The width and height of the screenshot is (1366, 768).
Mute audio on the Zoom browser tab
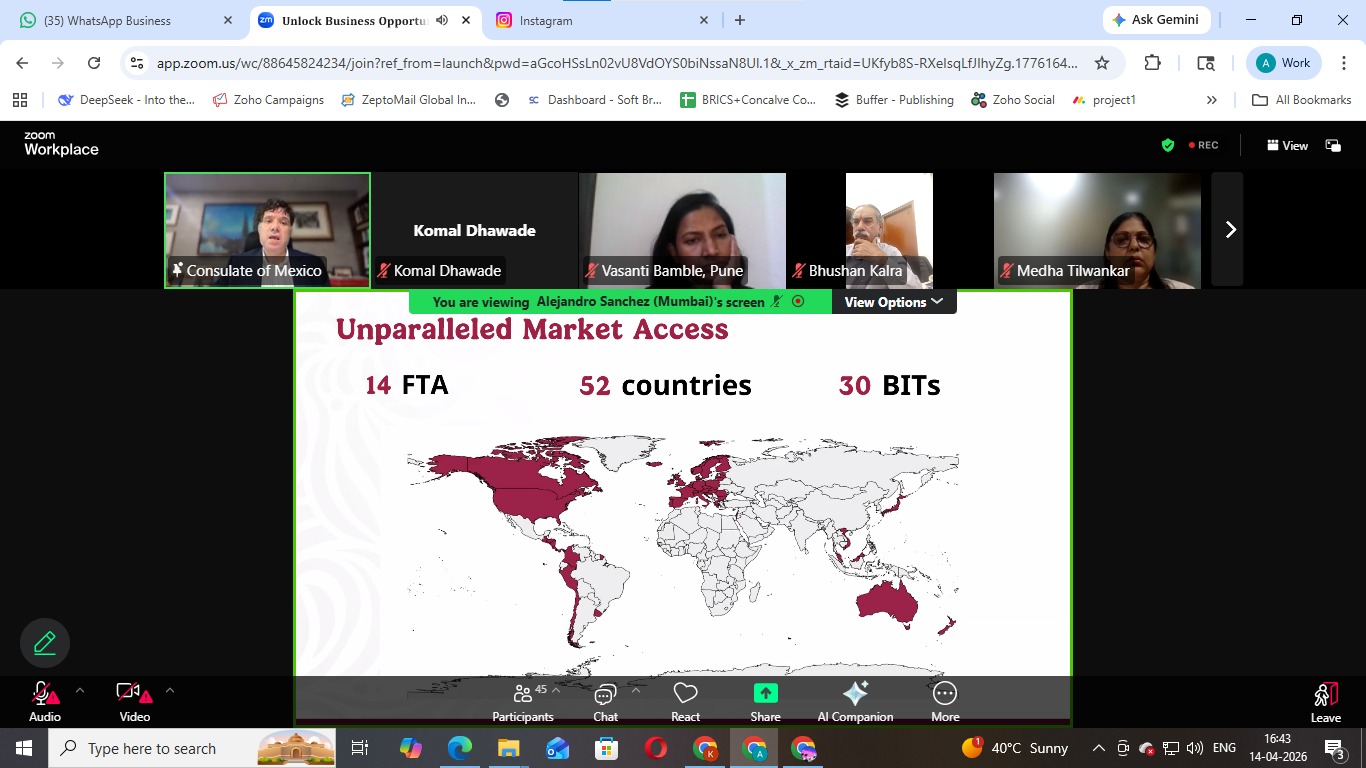[441, 19]
